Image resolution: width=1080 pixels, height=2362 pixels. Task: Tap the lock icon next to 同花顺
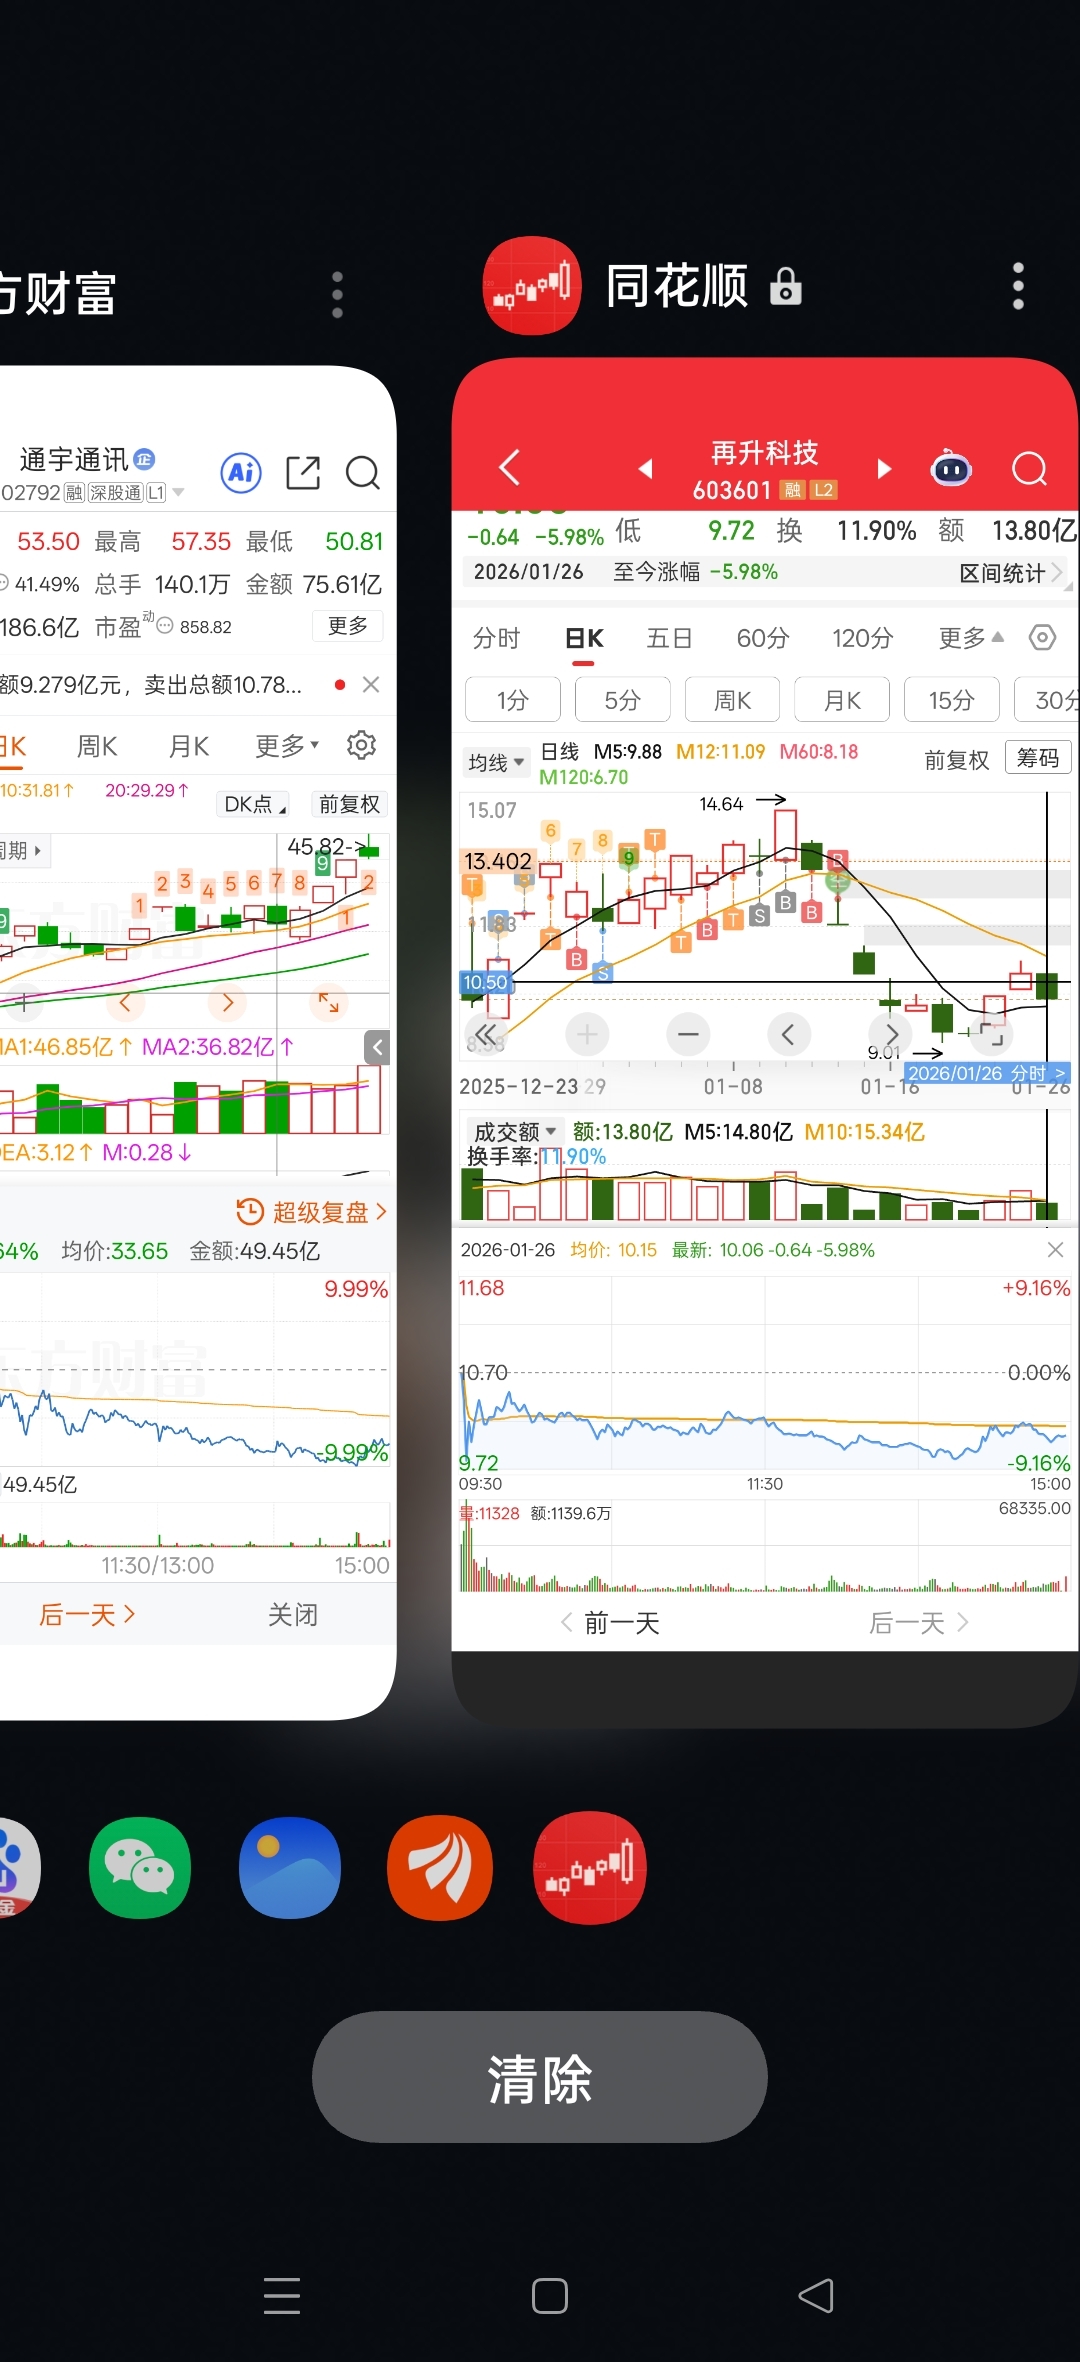click(786, 287)
